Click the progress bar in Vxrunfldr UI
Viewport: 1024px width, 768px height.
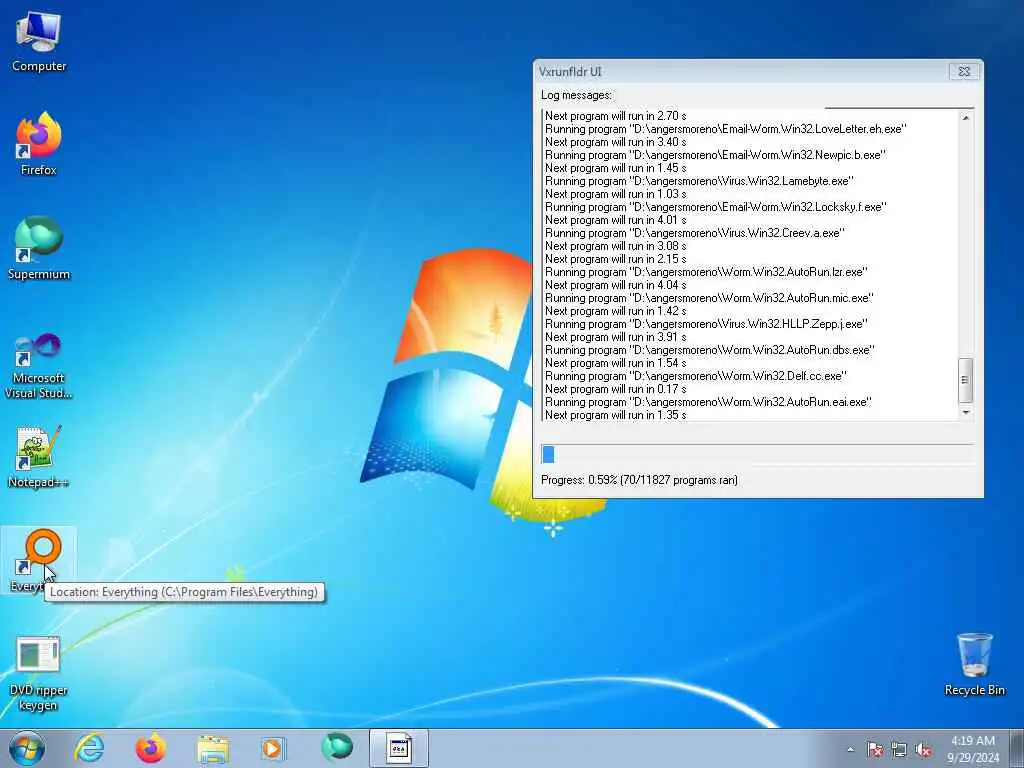757,455
